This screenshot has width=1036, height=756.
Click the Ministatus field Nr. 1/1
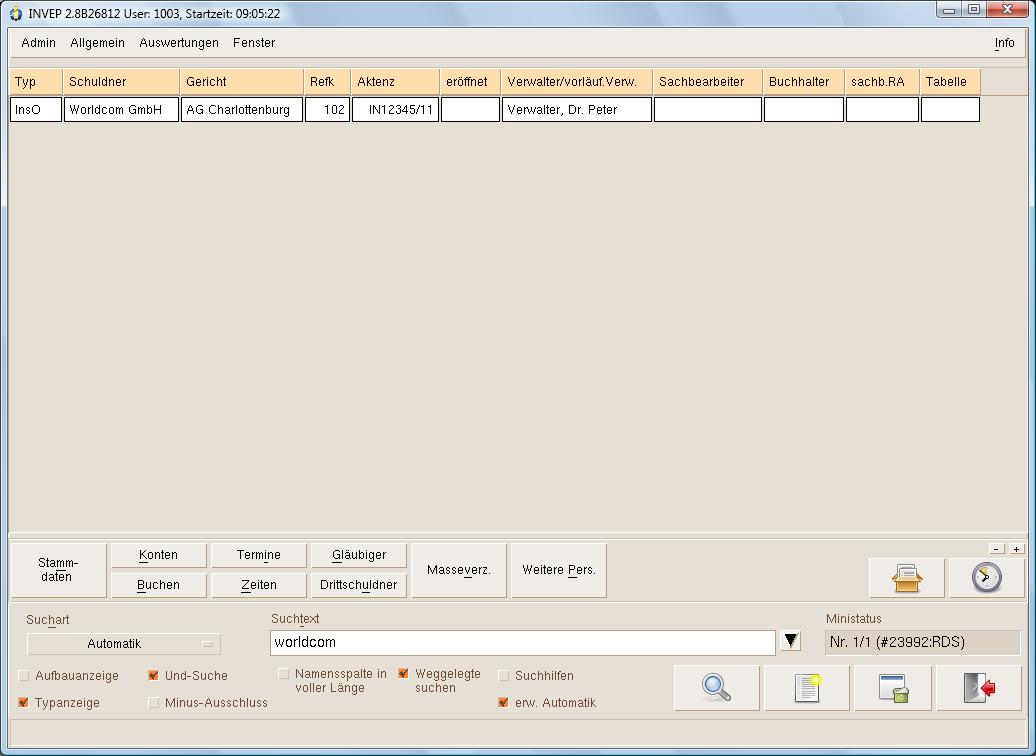tap(922, 642)
